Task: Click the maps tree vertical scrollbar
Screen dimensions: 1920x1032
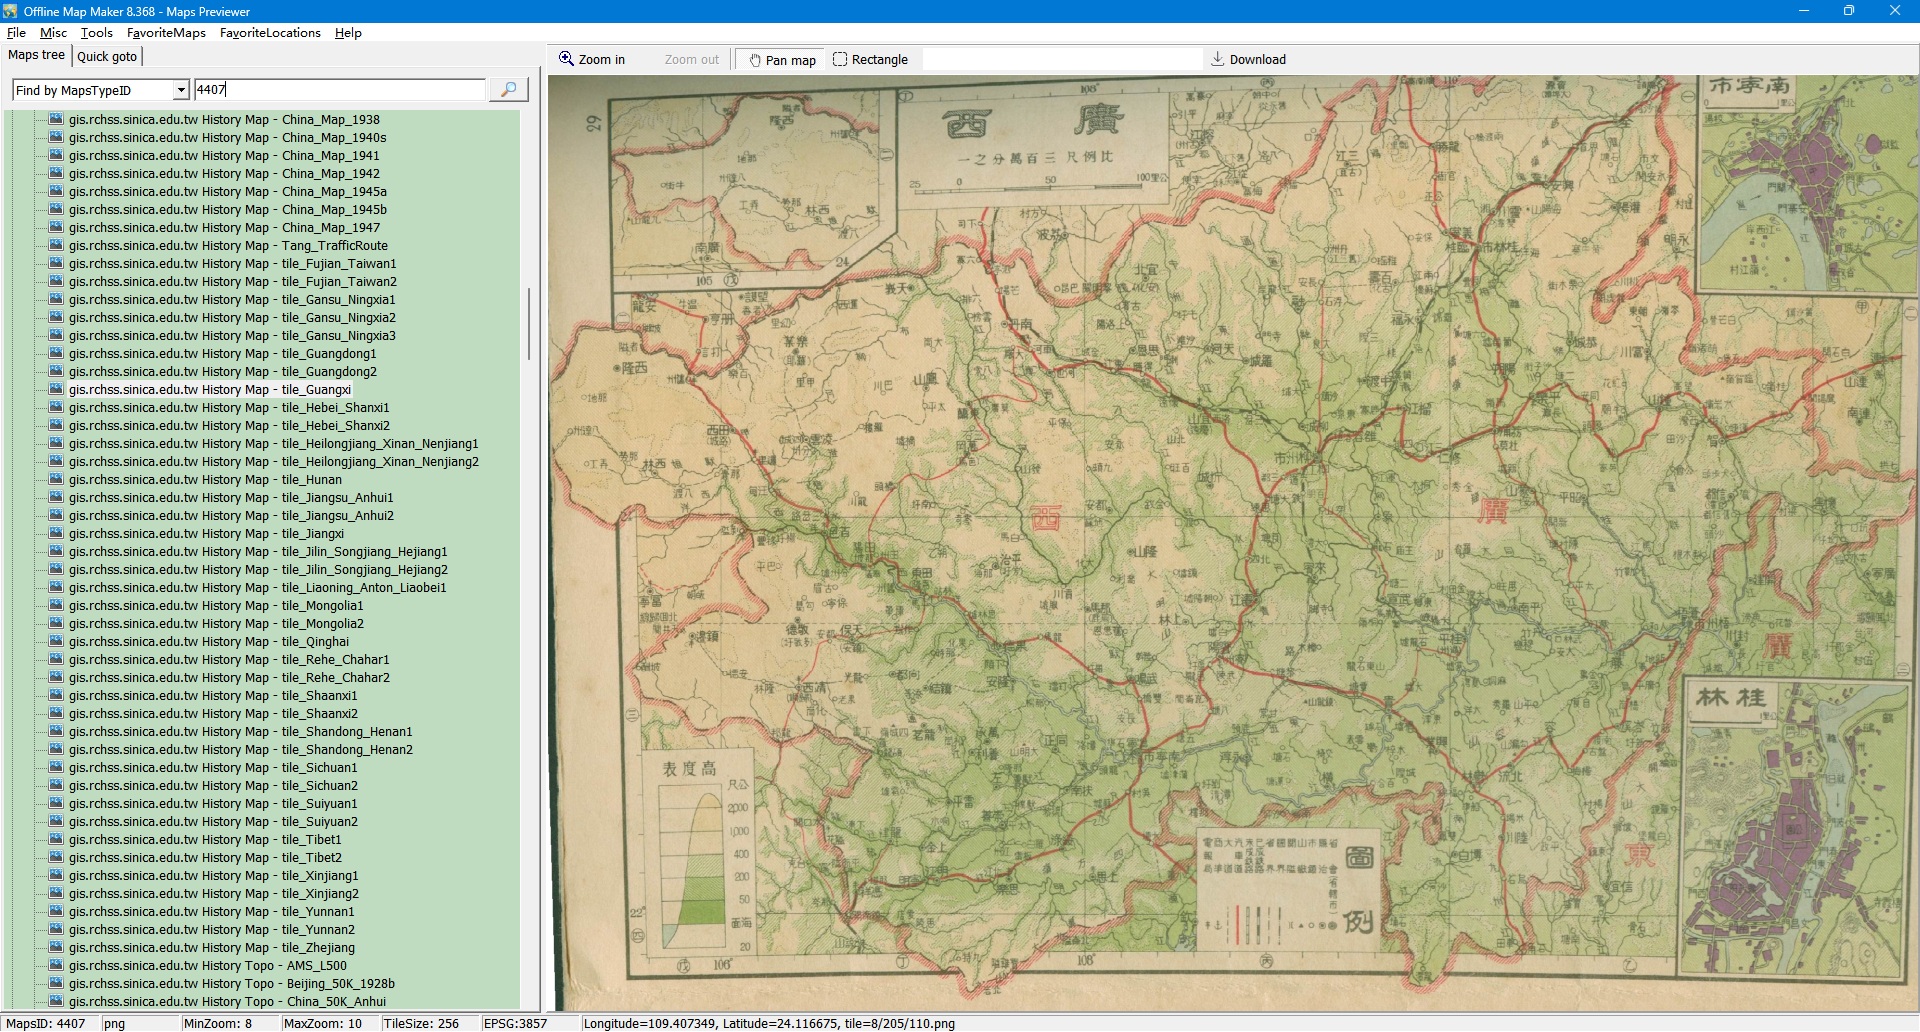Action: [x=528, y=325]
